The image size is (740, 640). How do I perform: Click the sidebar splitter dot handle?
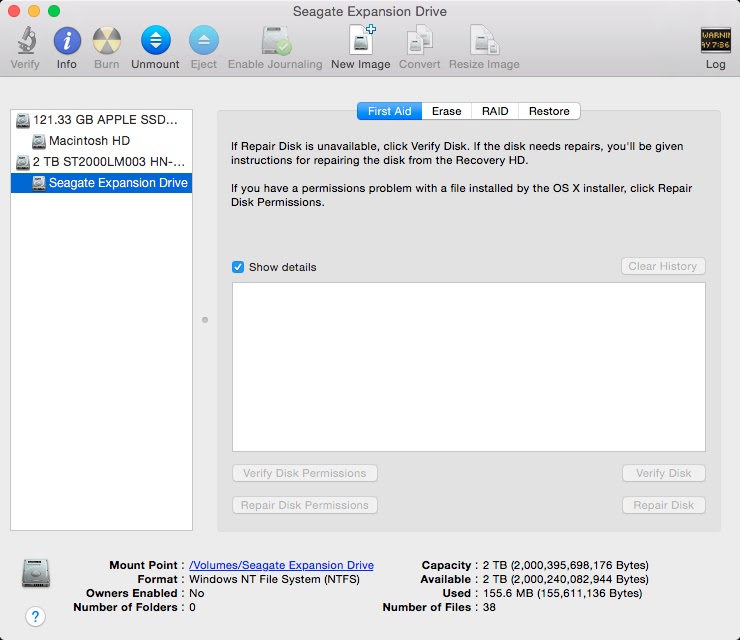click(205, 320)
